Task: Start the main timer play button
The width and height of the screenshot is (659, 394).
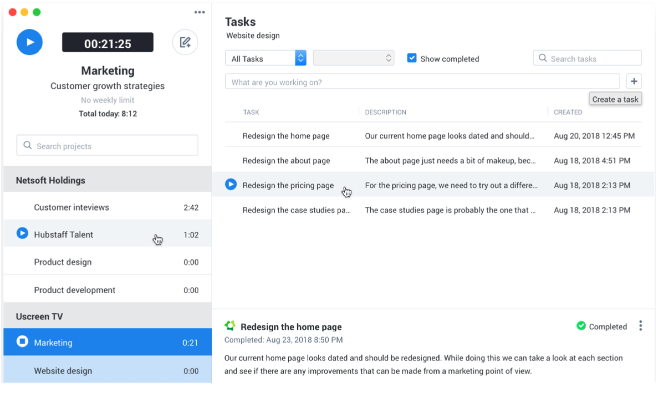Action: [x=29, y=42]
